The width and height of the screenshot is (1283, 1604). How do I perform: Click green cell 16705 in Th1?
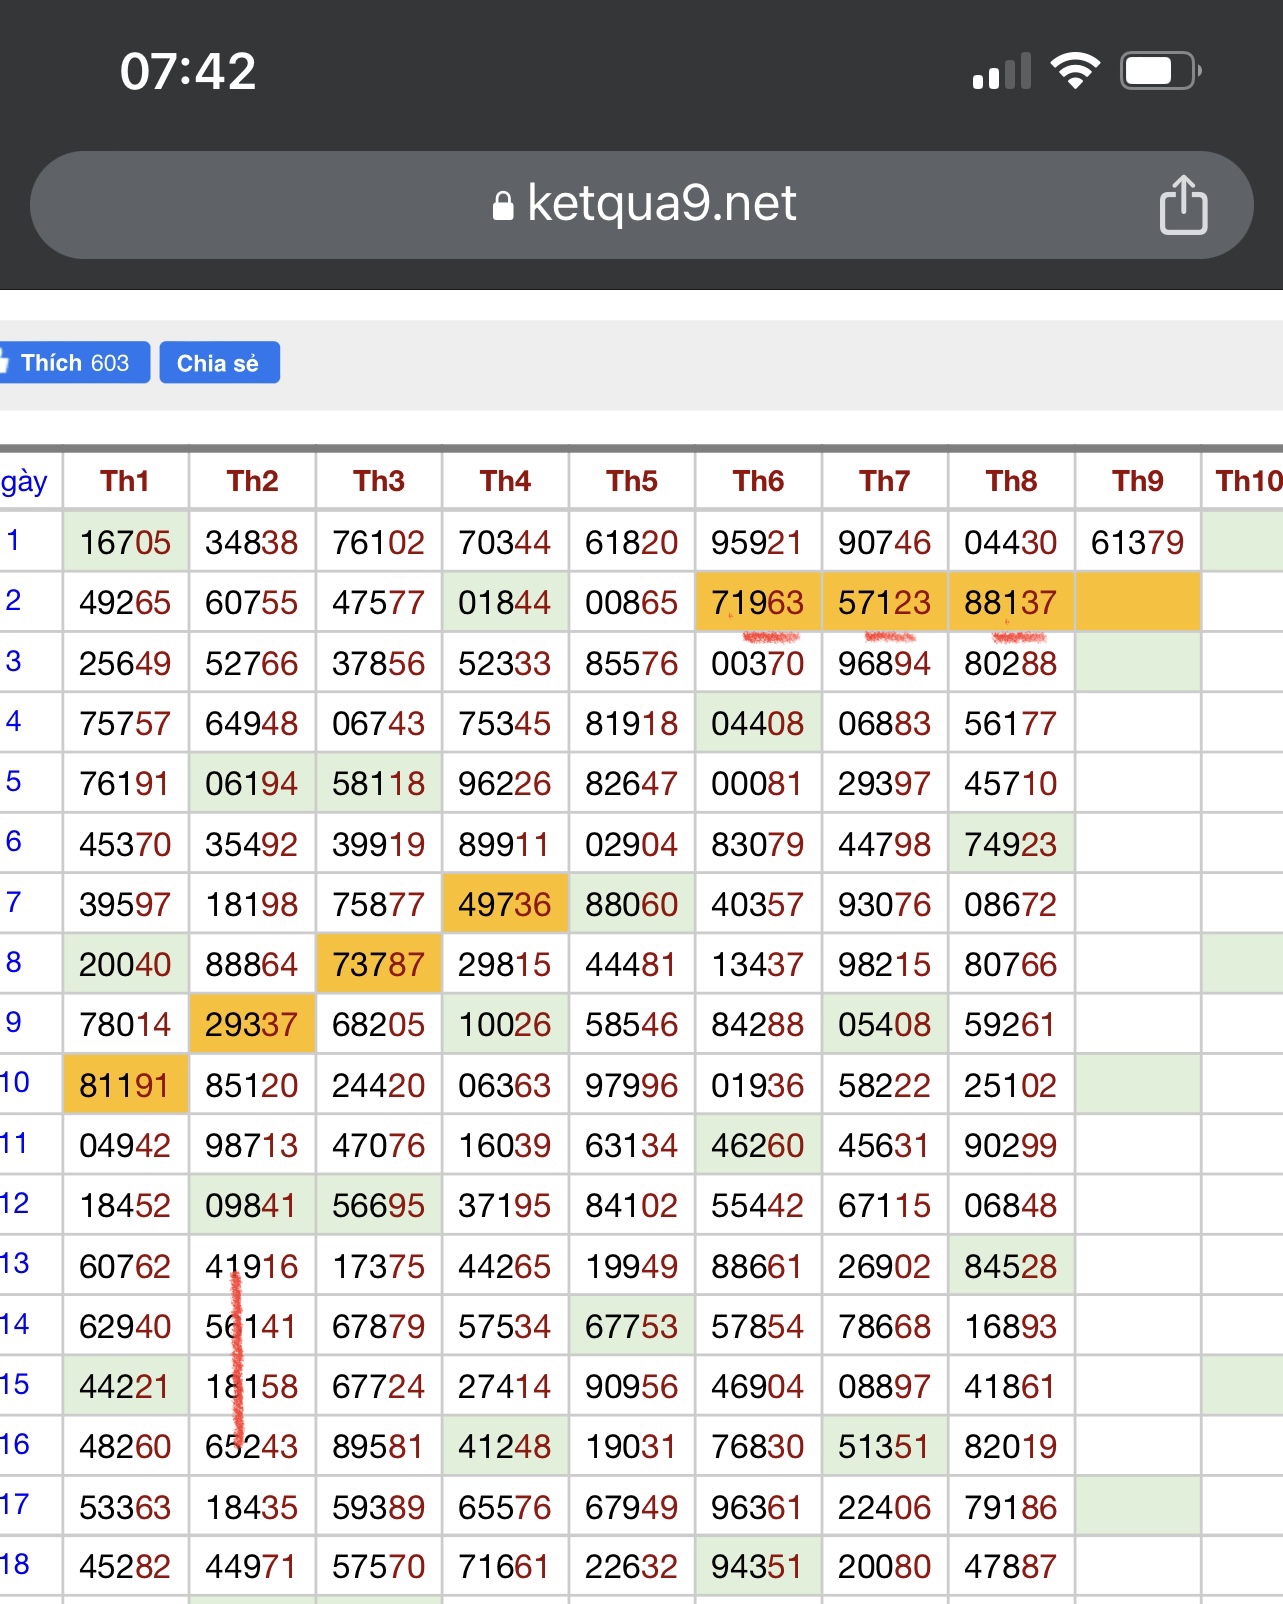point(125,542)
